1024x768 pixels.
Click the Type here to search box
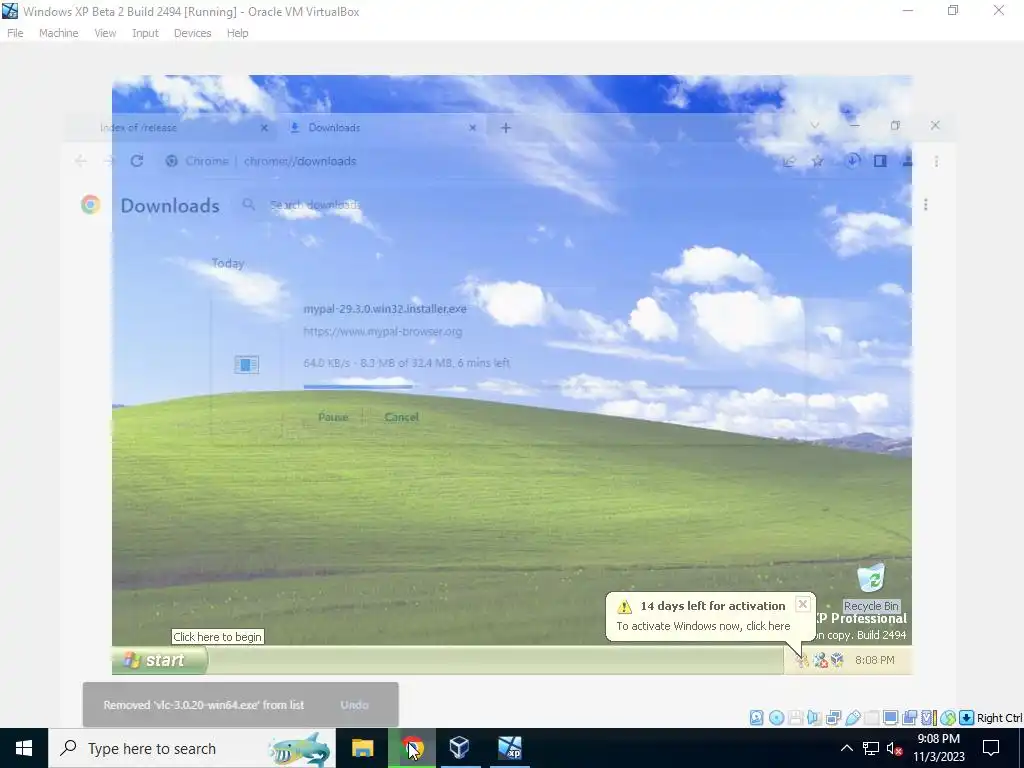click(x=191, y=748)
